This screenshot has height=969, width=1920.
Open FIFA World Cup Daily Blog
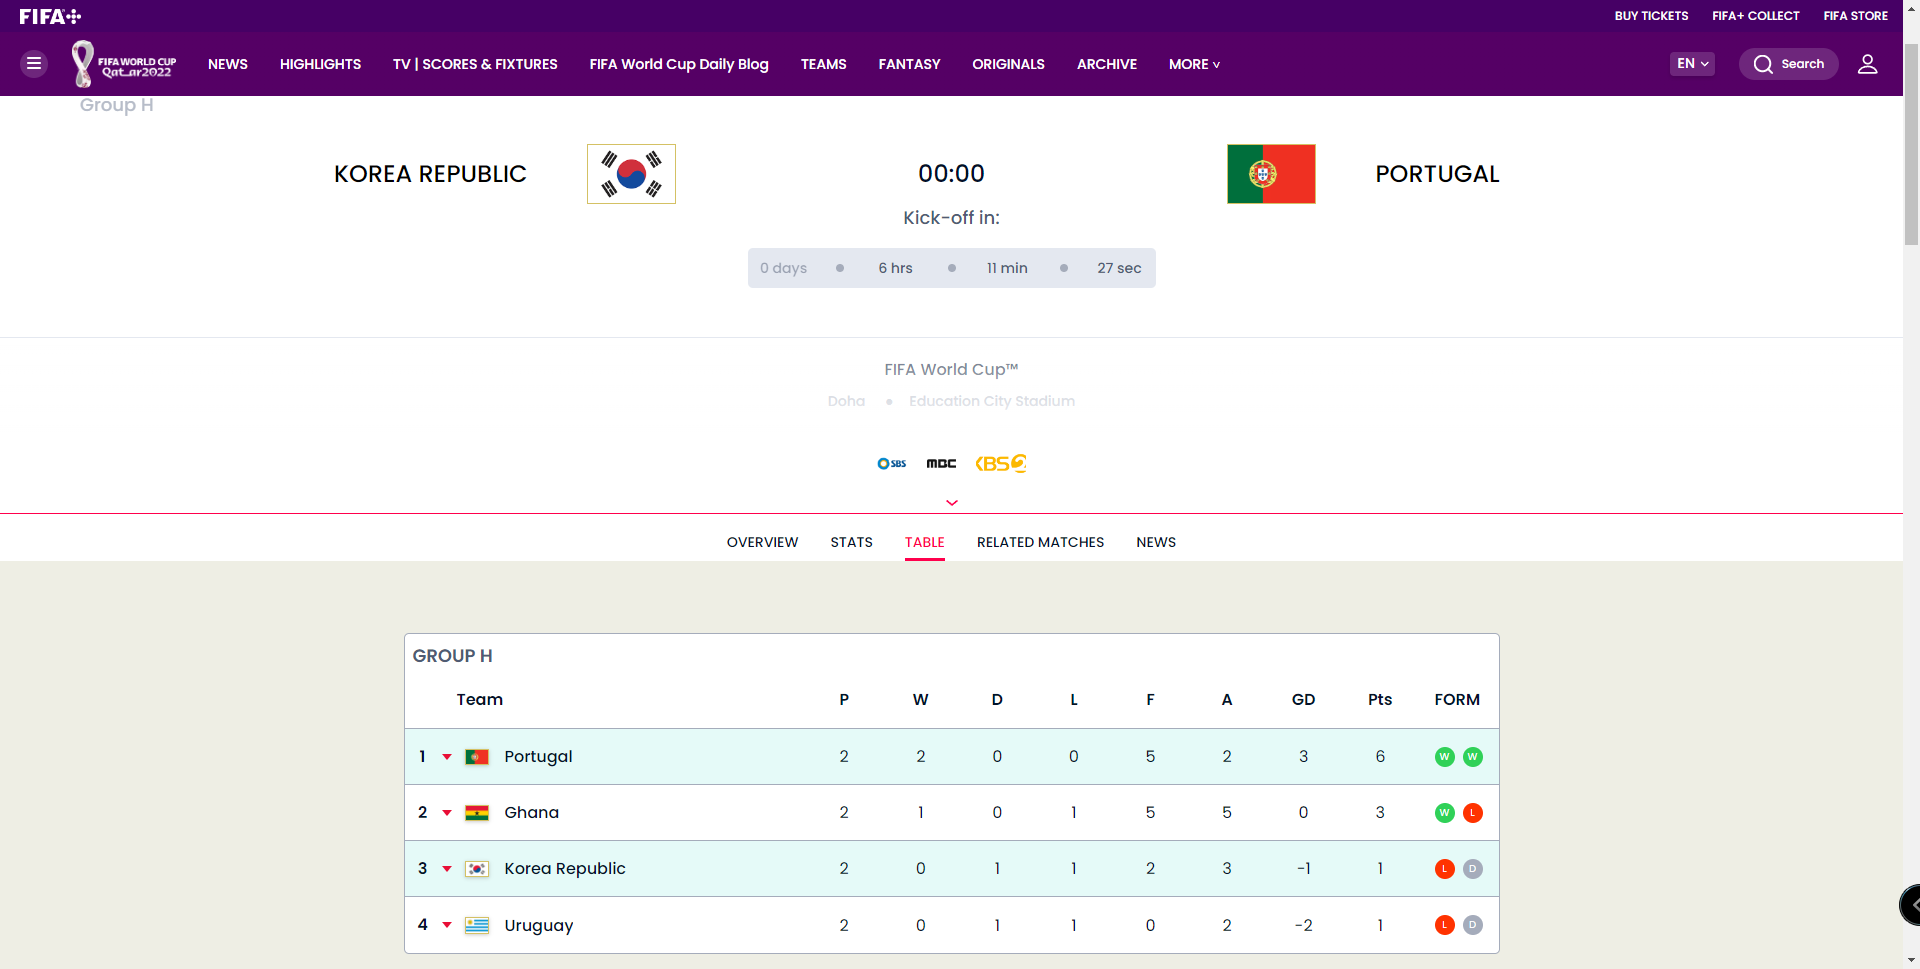point(679,64)
